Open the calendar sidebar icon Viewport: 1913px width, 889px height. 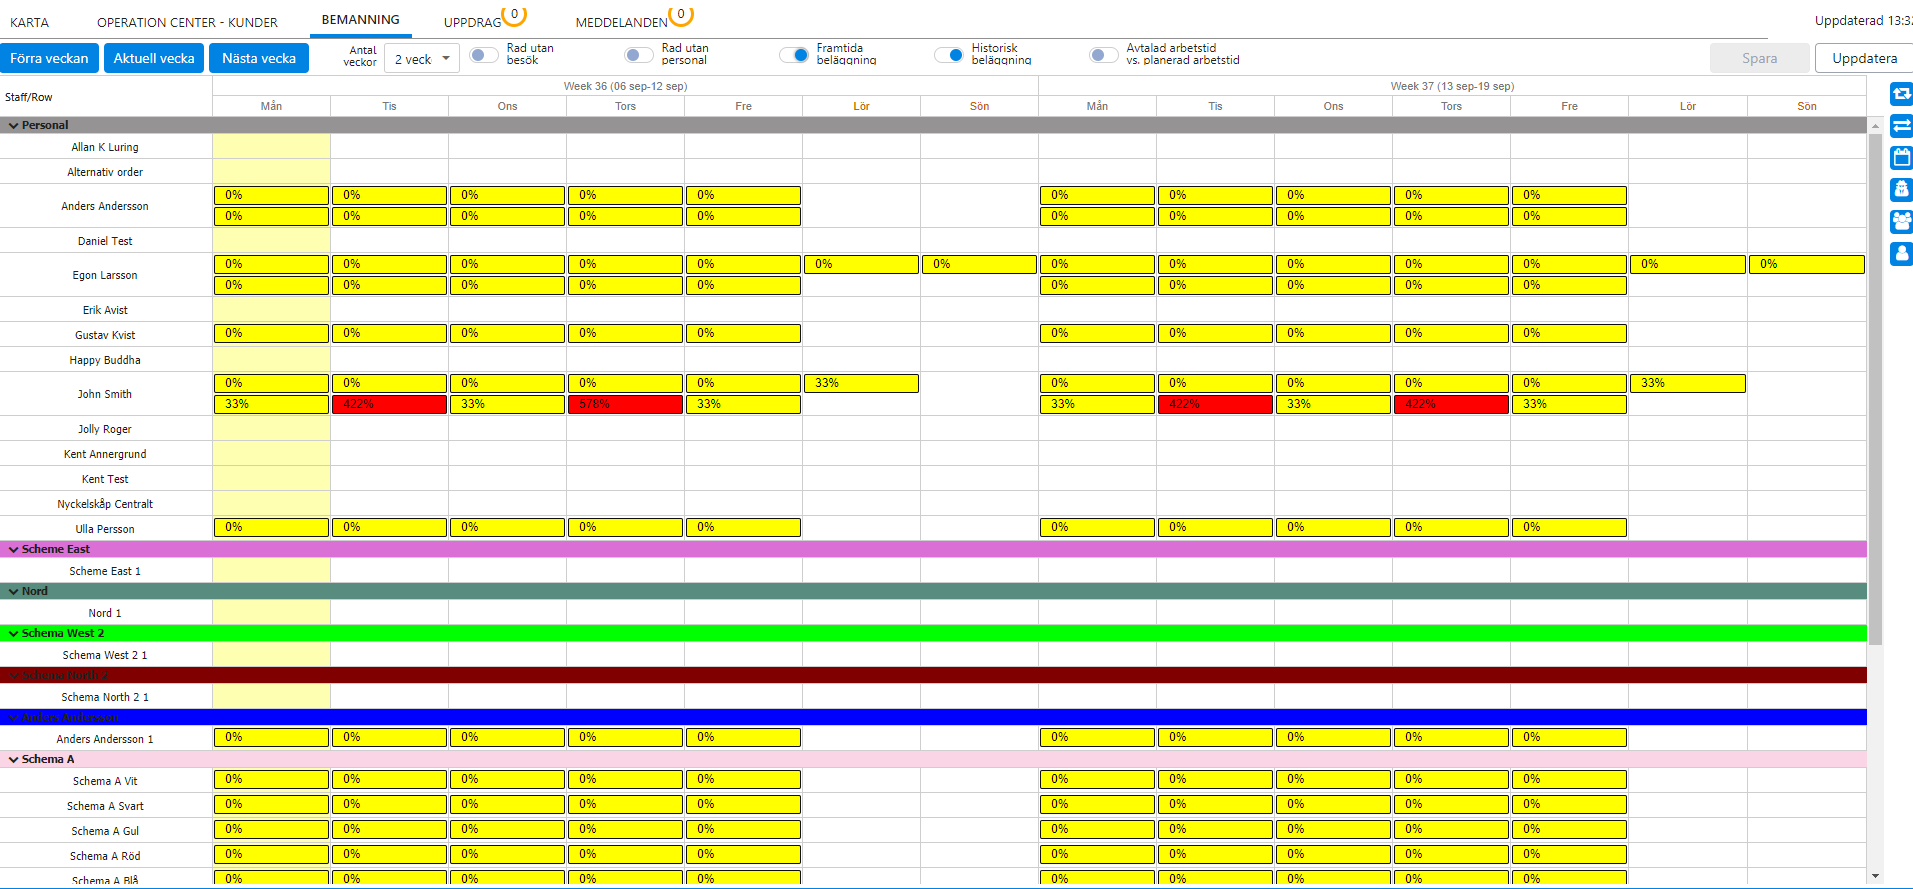[1901, 158]
